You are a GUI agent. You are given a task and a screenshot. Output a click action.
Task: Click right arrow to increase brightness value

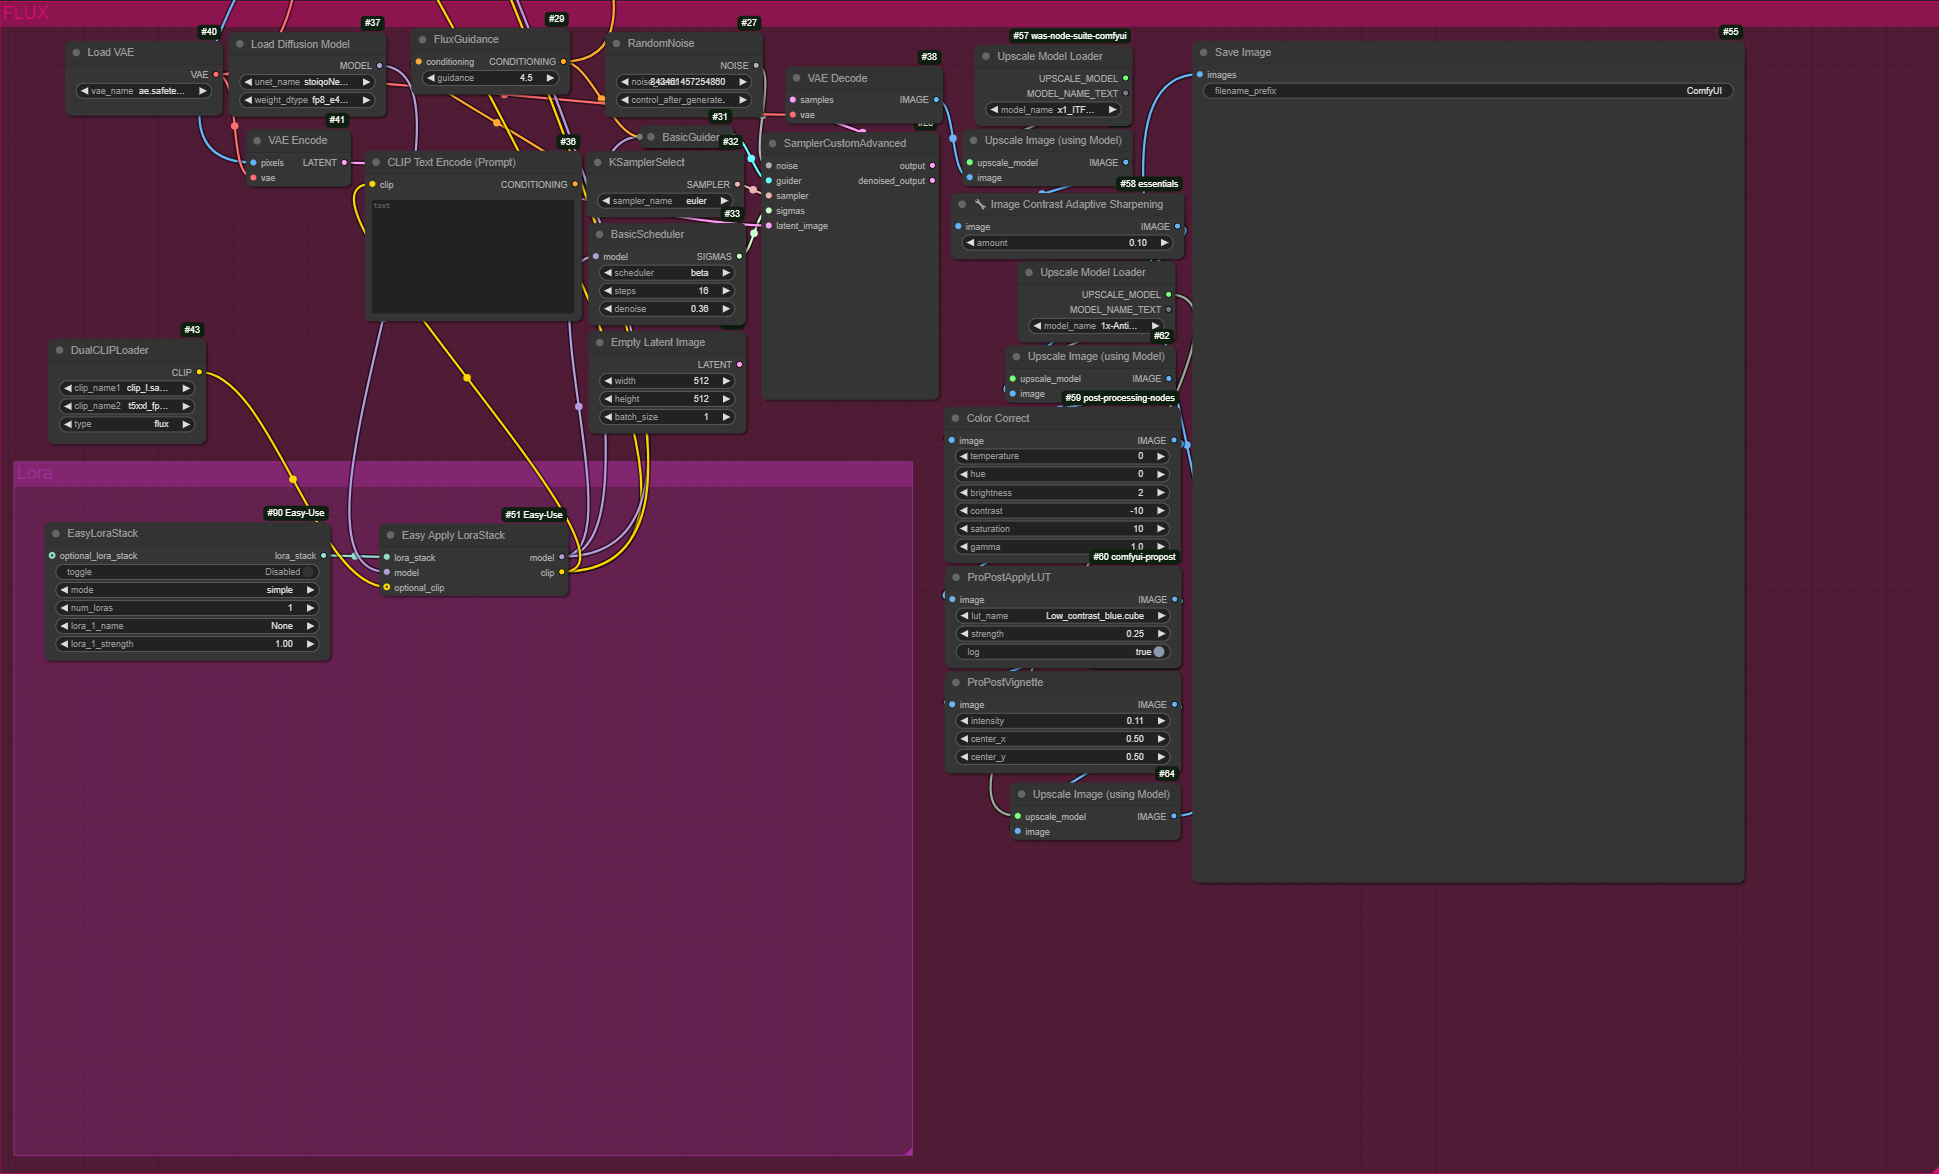point(1161,493)
